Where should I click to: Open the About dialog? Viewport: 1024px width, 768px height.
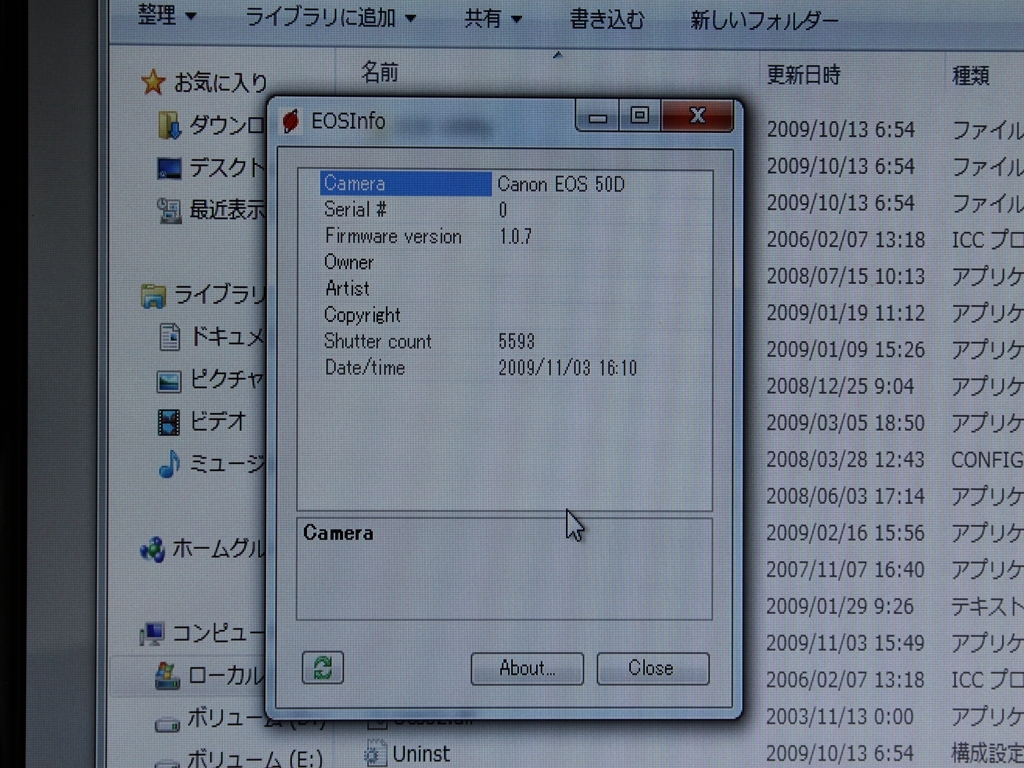point(527,668)
